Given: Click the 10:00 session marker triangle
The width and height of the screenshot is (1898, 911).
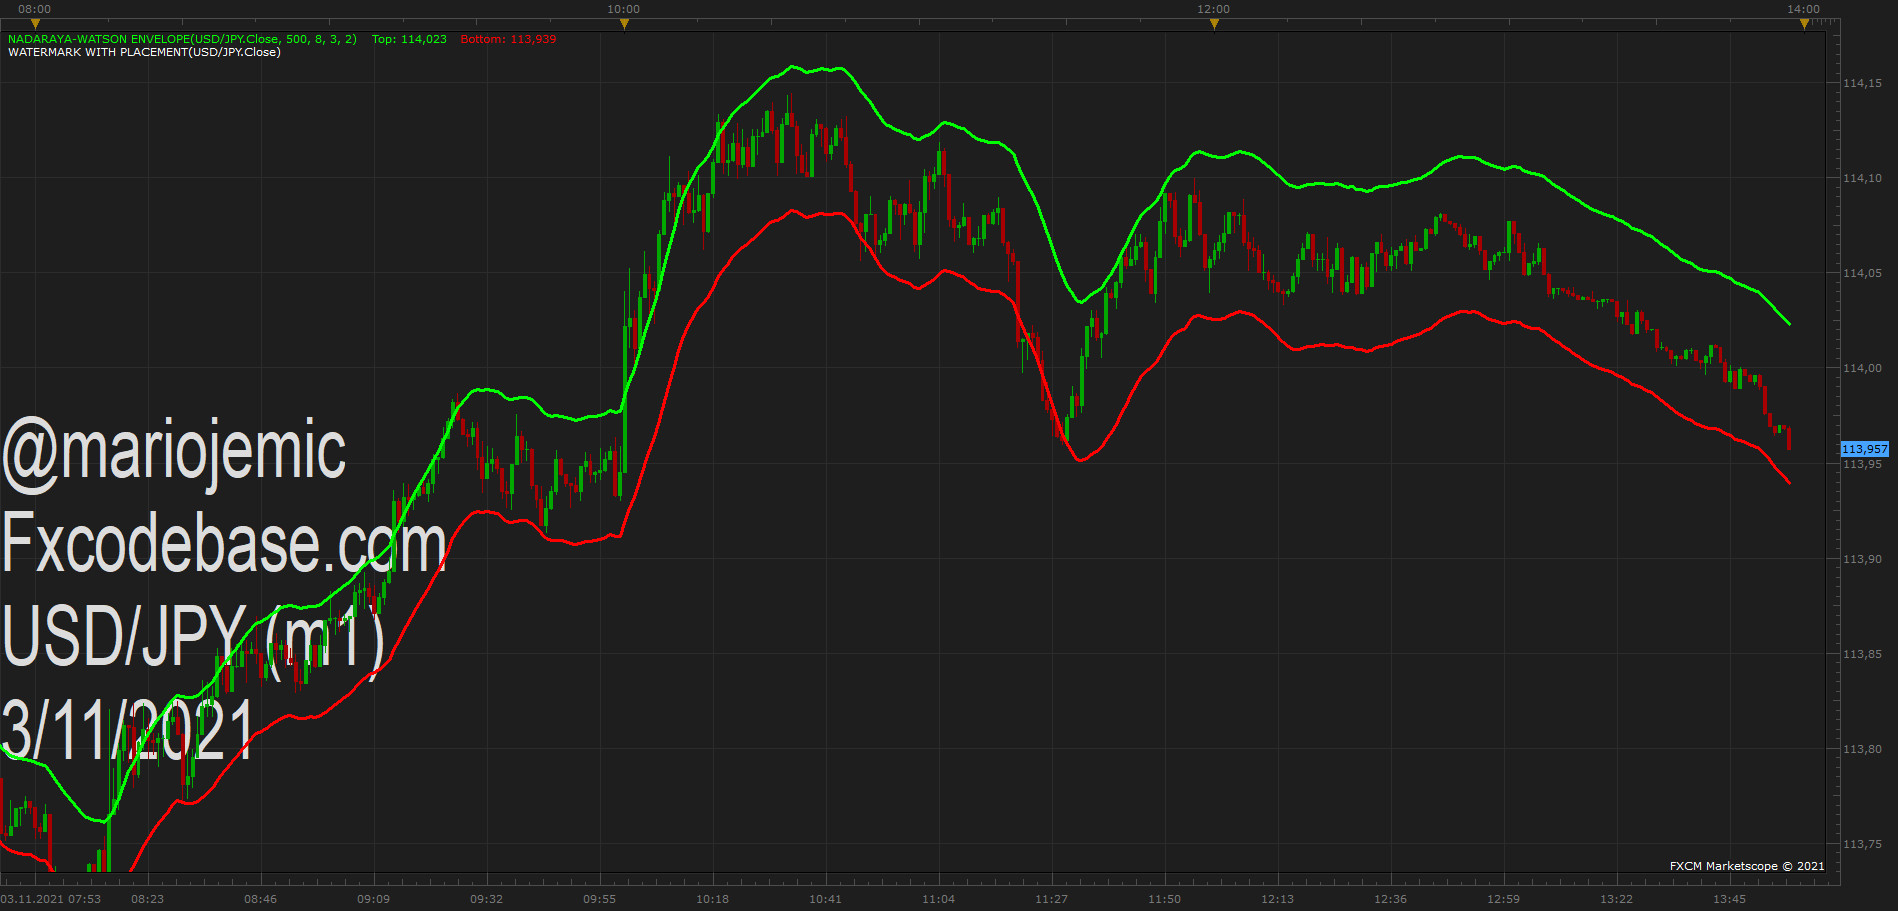Looking at the screenshot, I should pos(624,24).
